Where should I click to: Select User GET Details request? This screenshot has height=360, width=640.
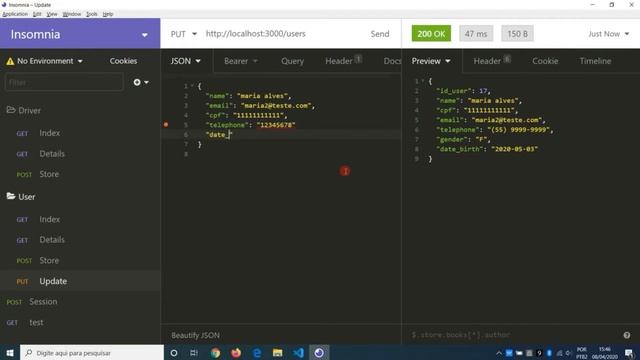tap(80, 240)
